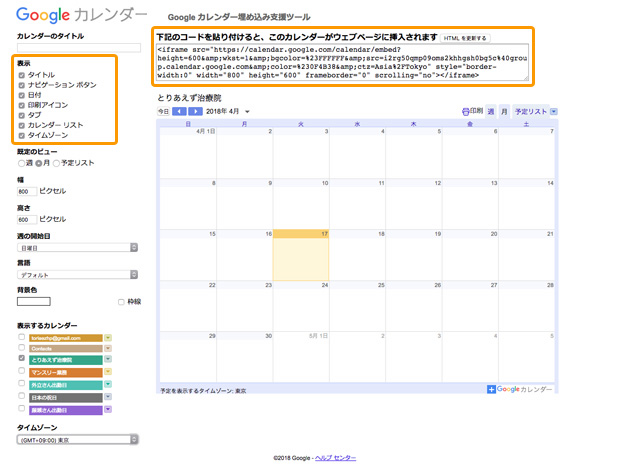The image size is (630, 466).
Task: Click the Google Calendar plus icon
Action: click(491, 389)
